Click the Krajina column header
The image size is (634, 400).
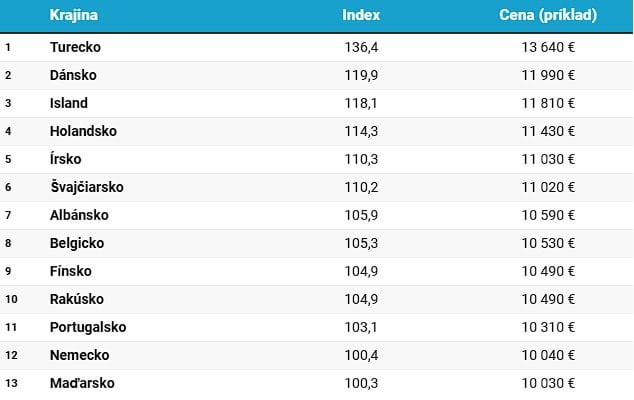74,16
